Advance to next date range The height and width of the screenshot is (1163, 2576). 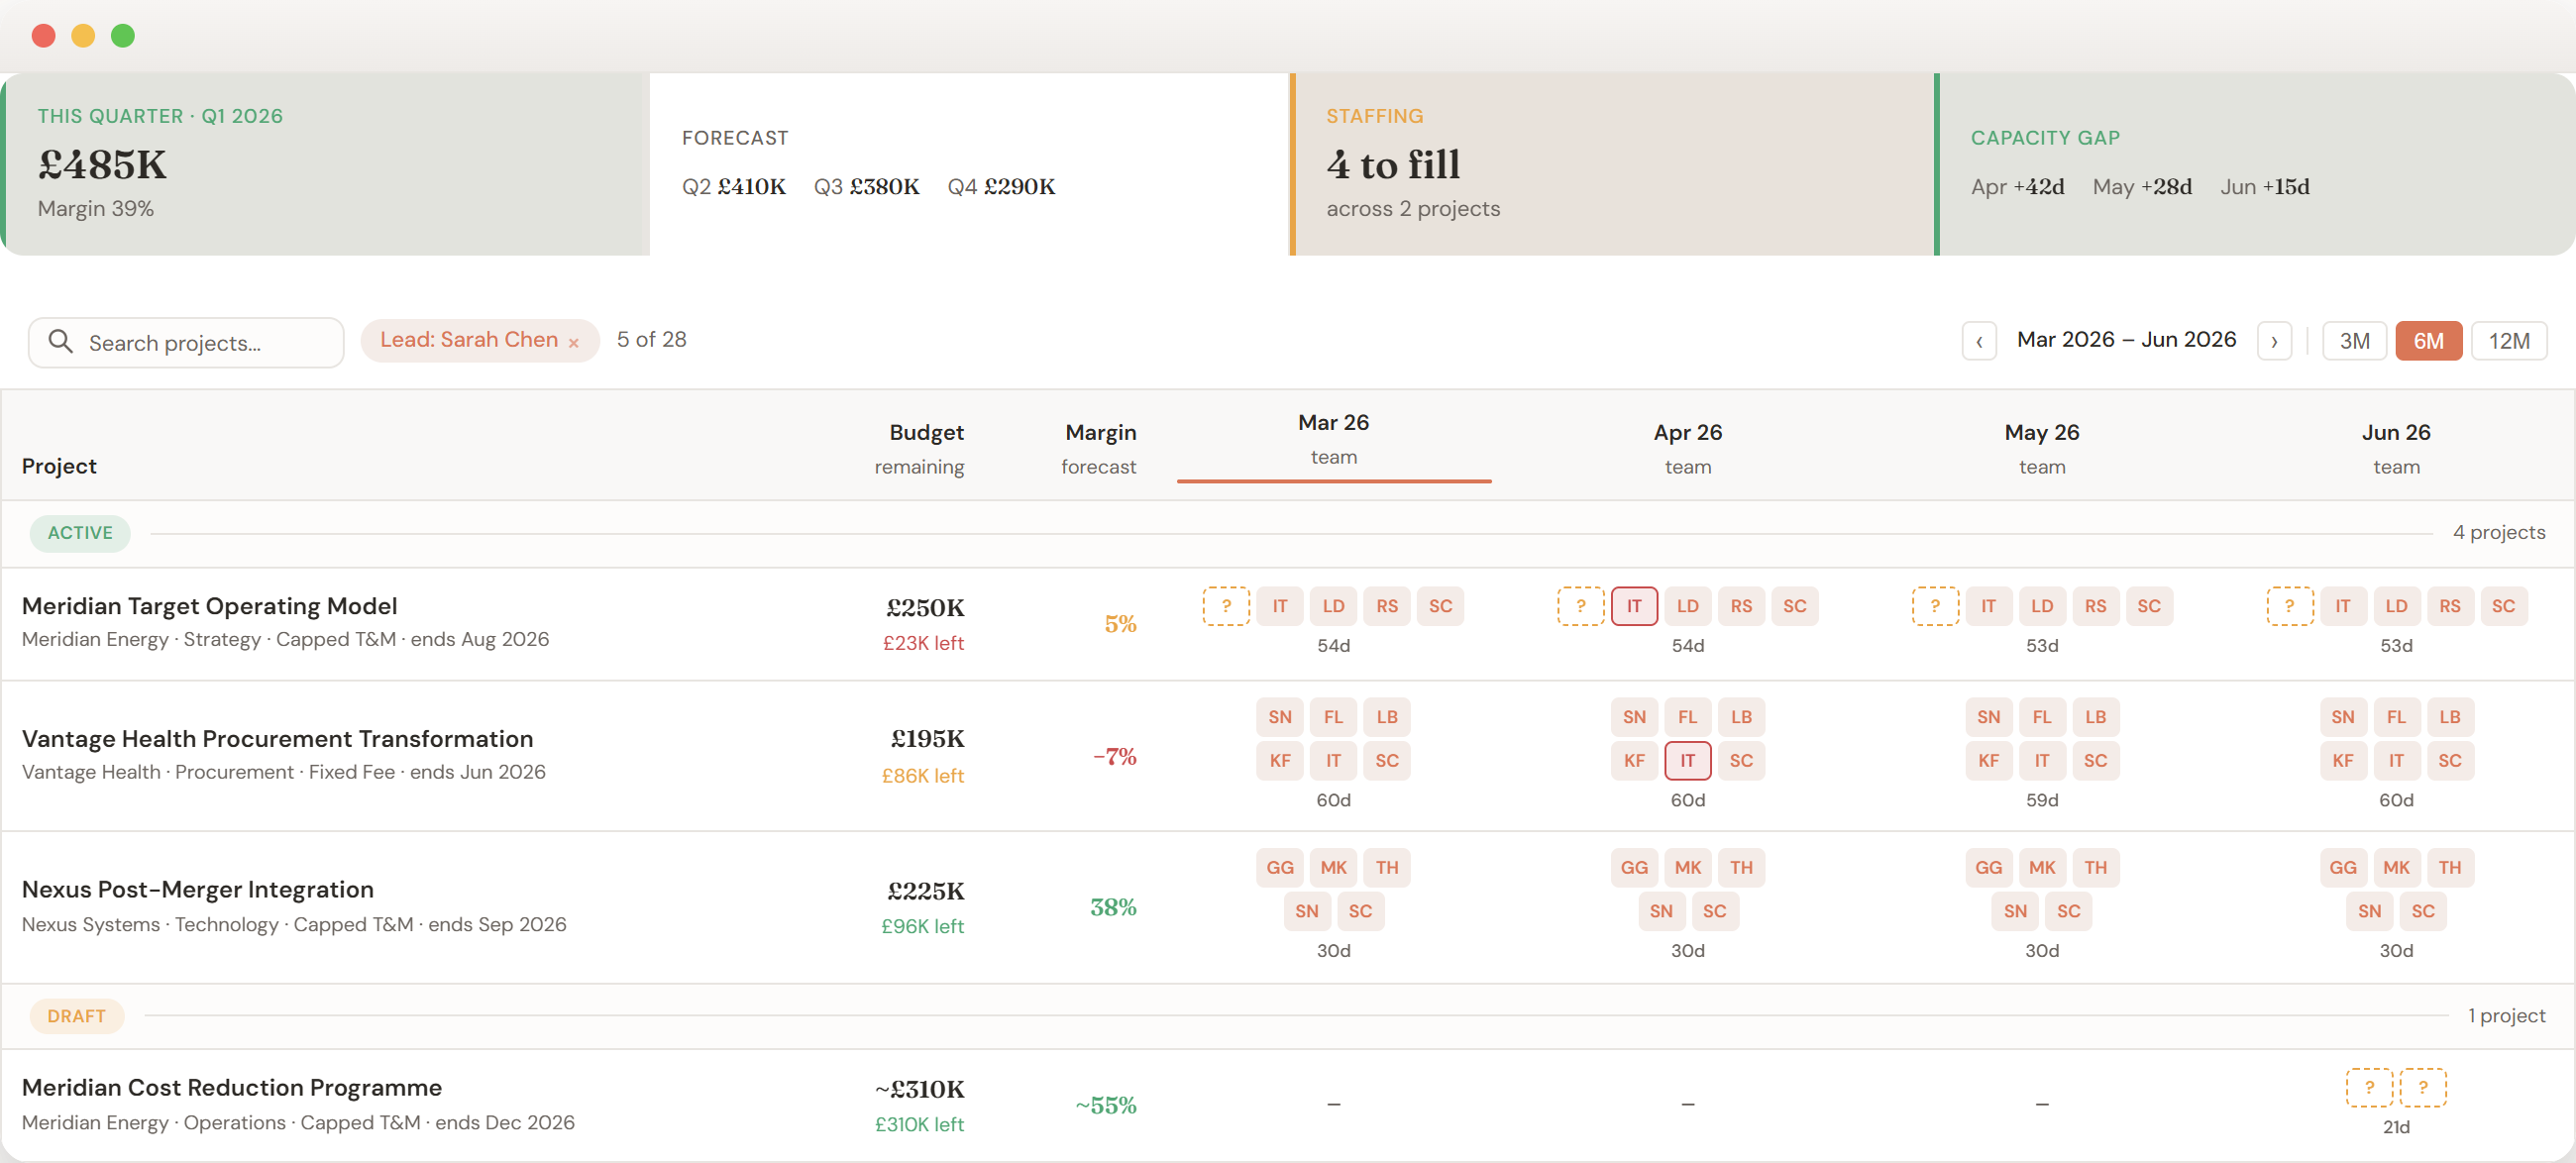[x=2273, y=341]
